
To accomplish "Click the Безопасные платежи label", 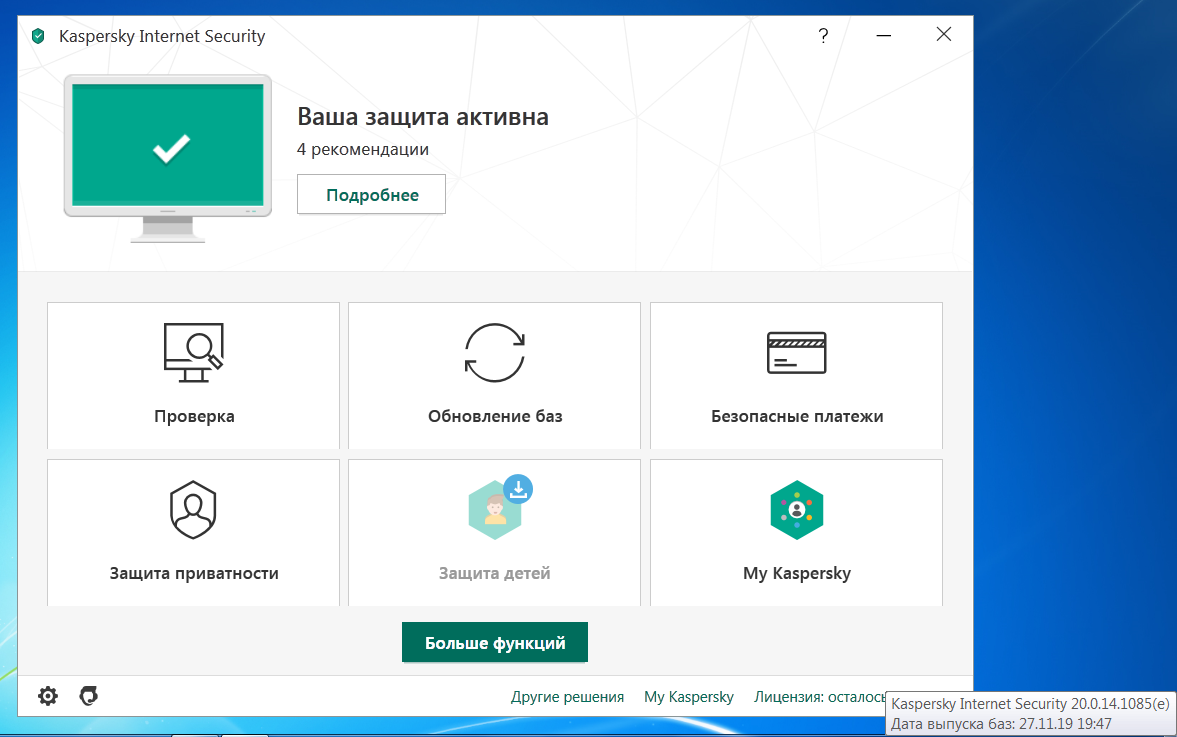I will [x=797, y=416].
